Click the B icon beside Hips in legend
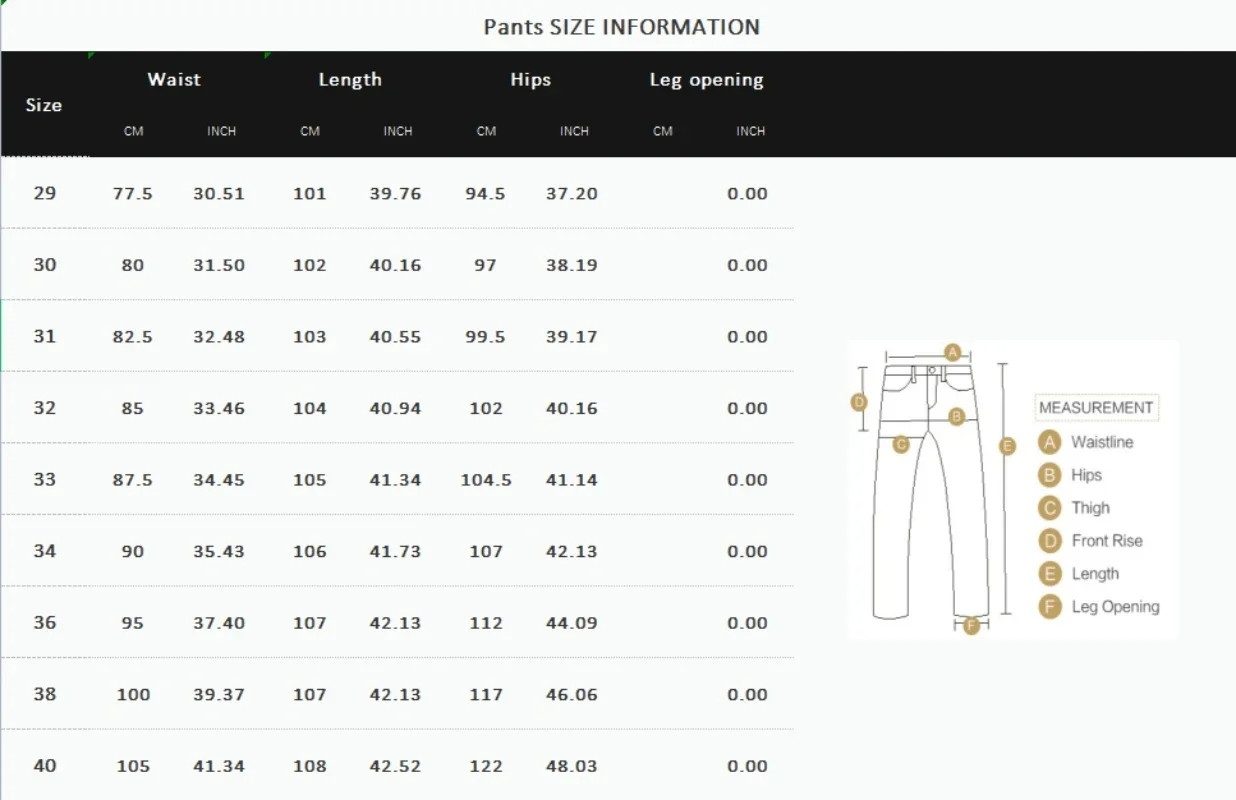Image resolution: width=1236 pixels, height=800 pixels. 1049,475
